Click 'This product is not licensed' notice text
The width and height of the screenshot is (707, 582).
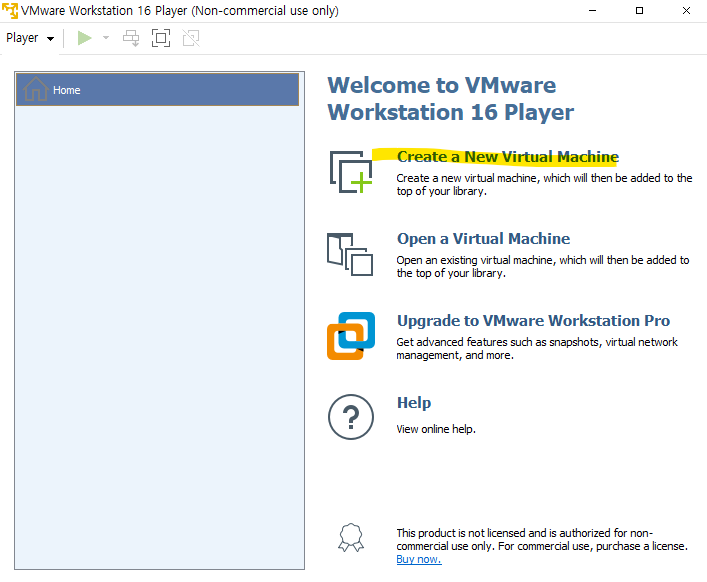542,540
